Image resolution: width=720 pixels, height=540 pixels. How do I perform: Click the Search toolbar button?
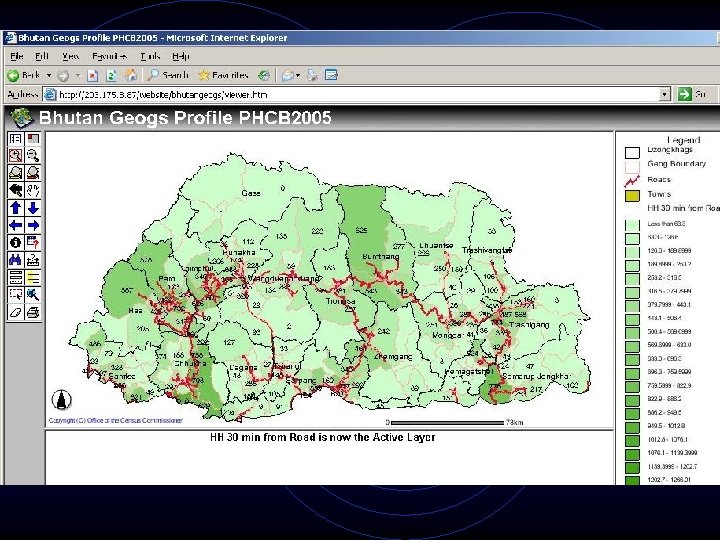(x=168, y=75)
